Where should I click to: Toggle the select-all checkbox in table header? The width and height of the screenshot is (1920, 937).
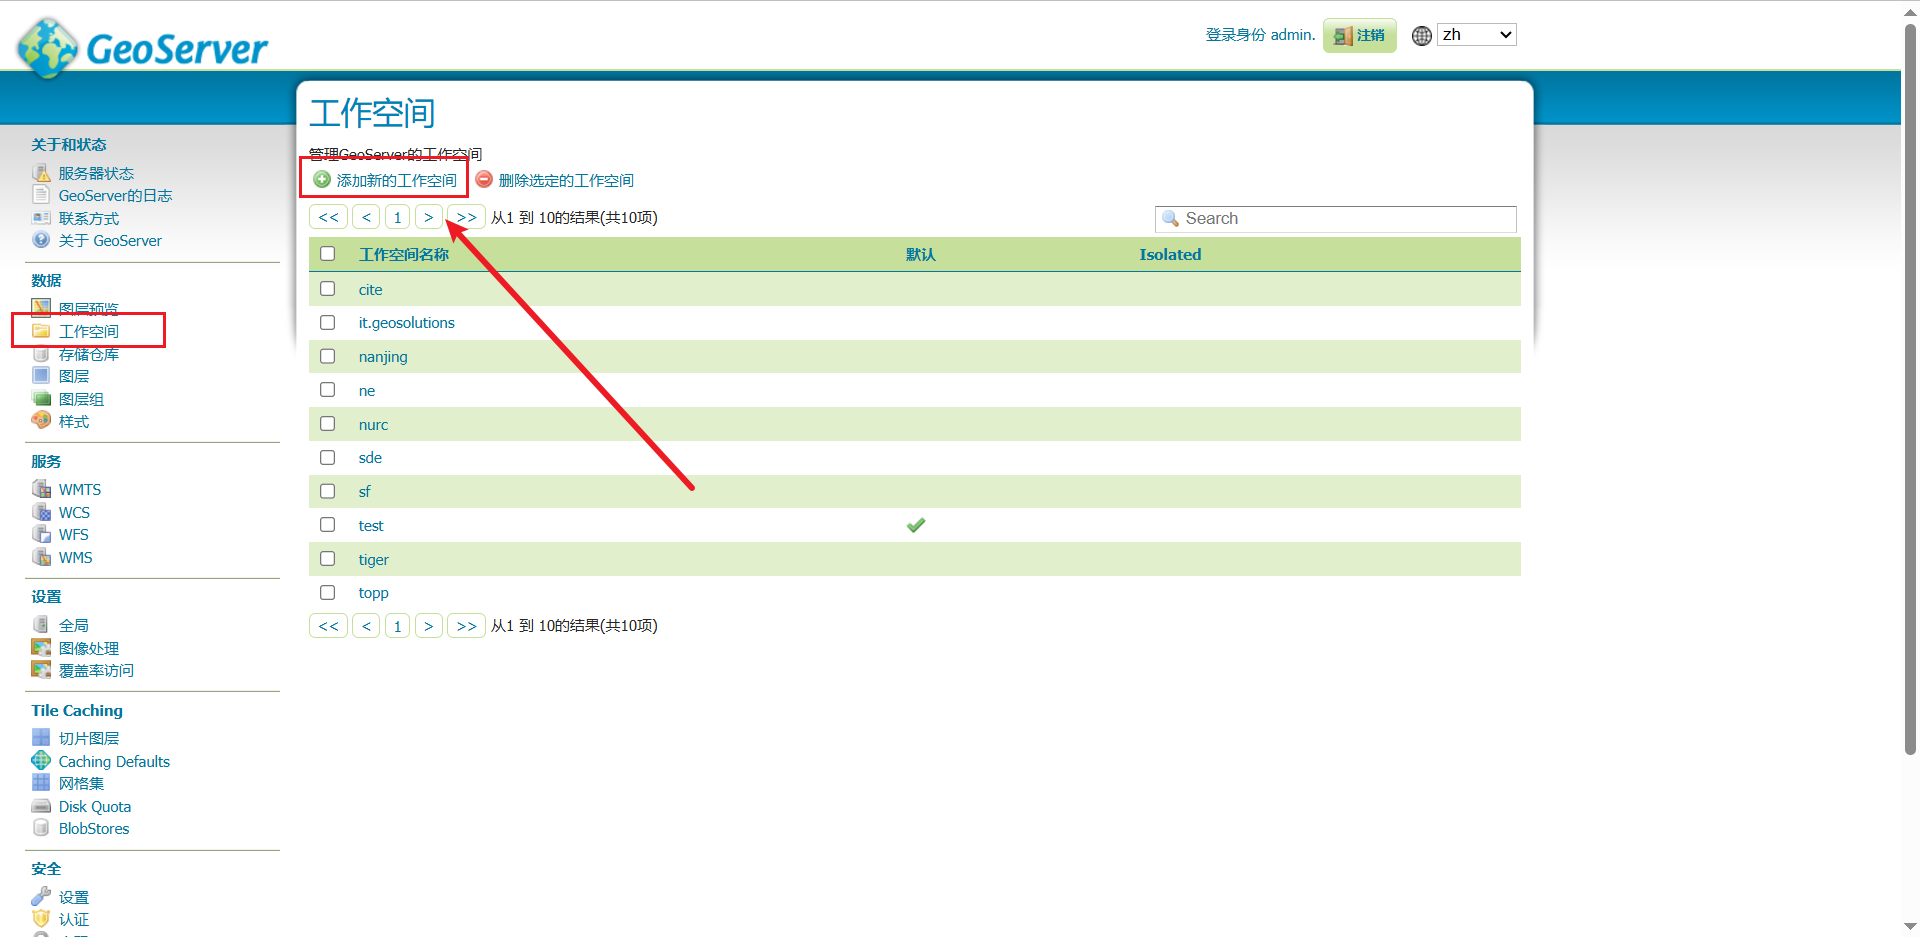tap(327, 254)
